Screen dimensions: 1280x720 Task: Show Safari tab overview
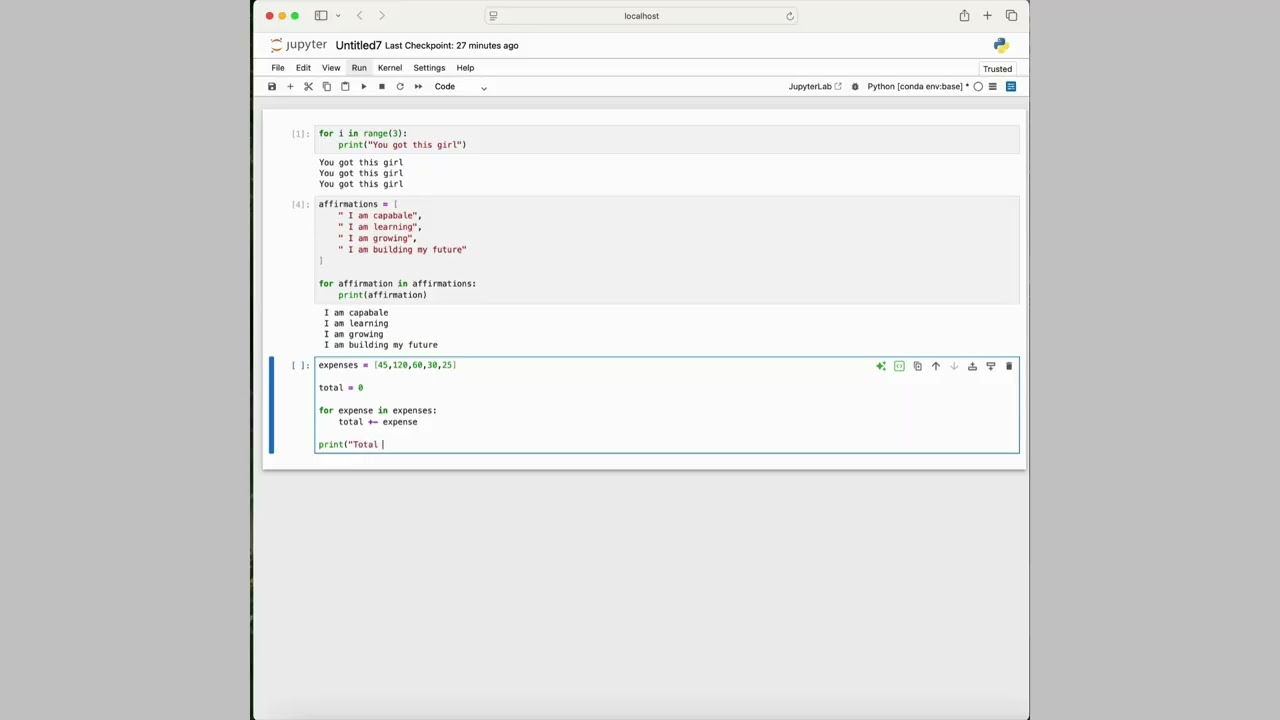pos(1011,16)
